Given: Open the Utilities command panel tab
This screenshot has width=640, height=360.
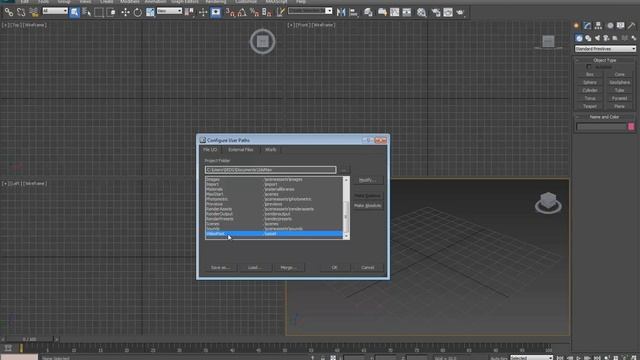Looking at the screenshot, I should coord(631,25).
